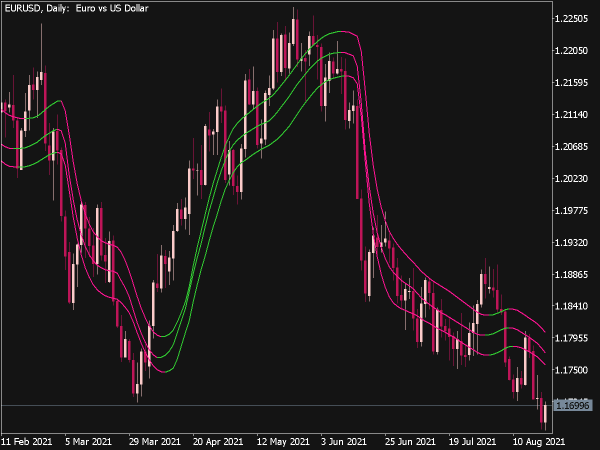Screen dimensions: 600x450
Task: Click the 1.19775 price level label
Action: click(x=571, y=210)
